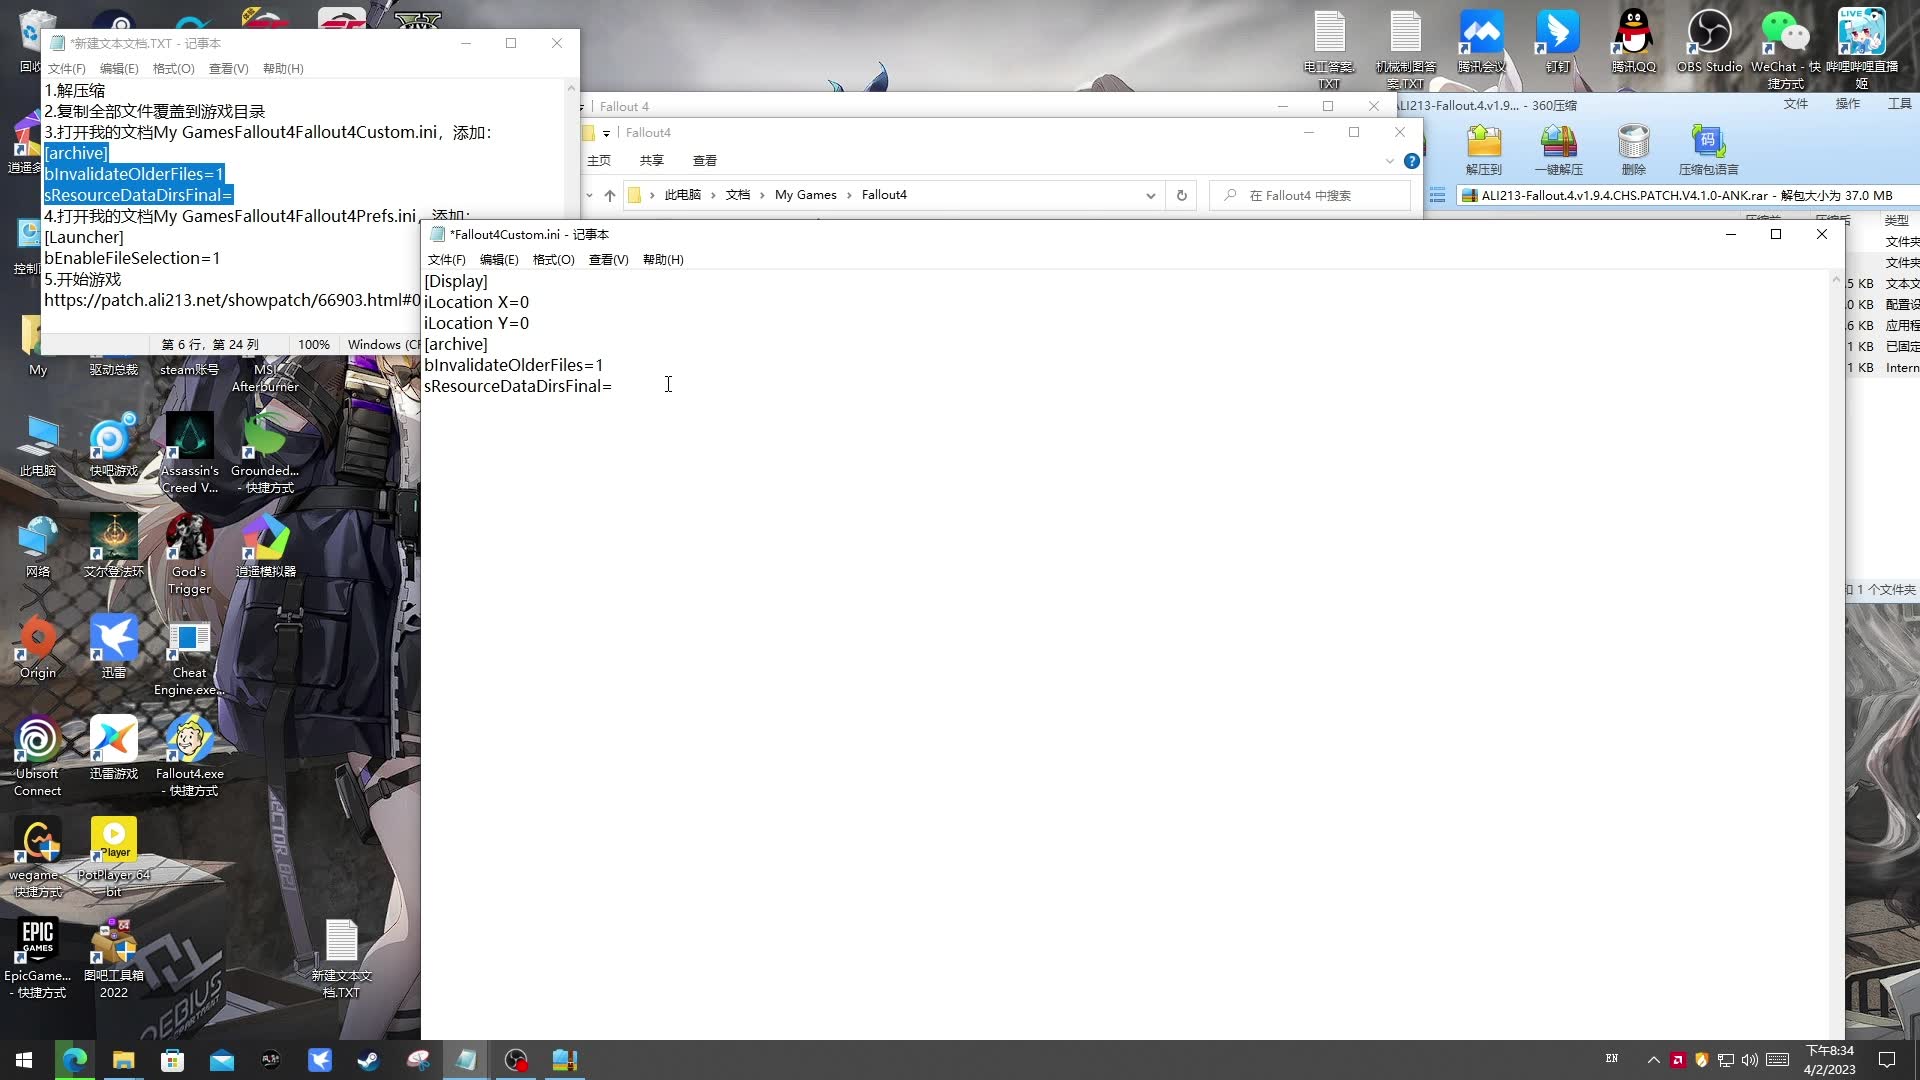Open Microsoft Edge from taskbar
Viewport: 1920px width, 1080px height.
click(74, 1060)
